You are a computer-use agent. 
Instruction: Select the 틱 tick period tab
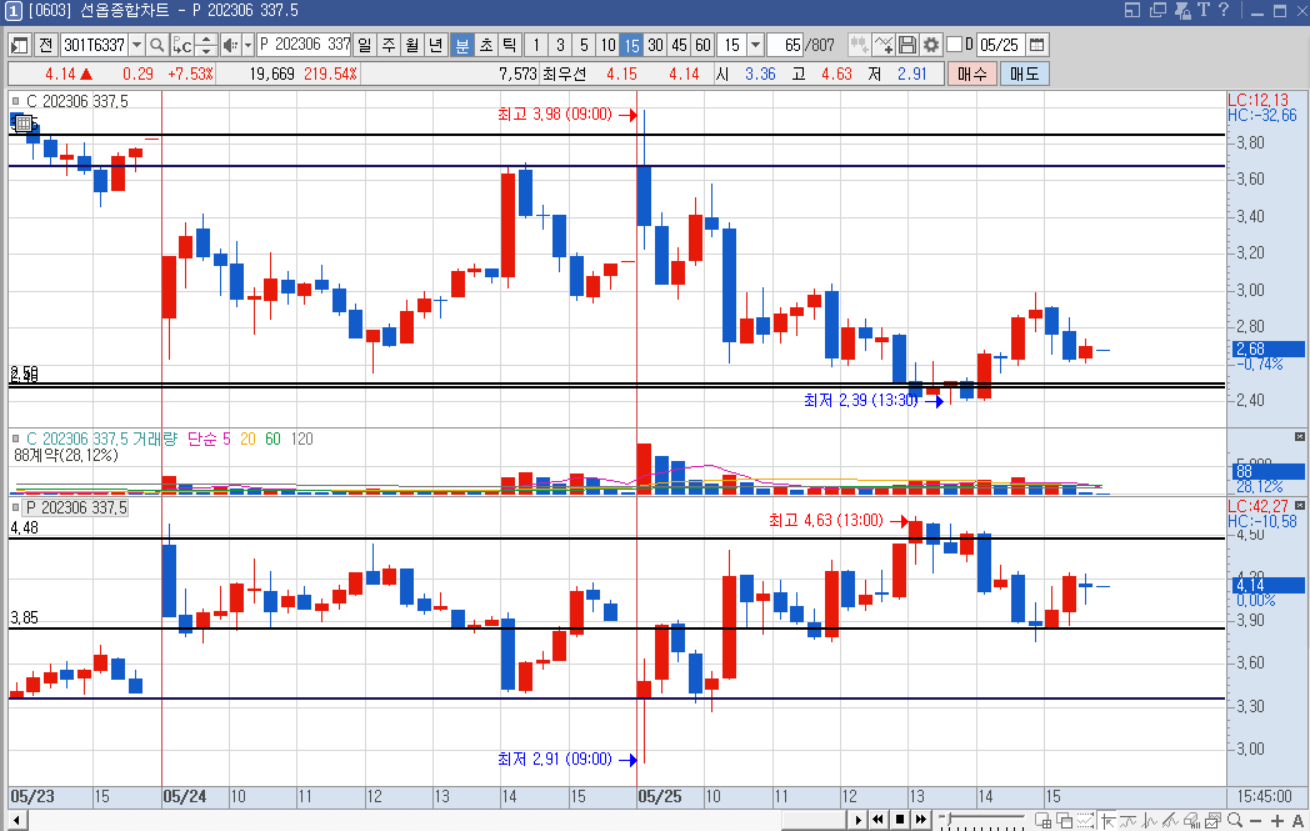tap(509, 45)
